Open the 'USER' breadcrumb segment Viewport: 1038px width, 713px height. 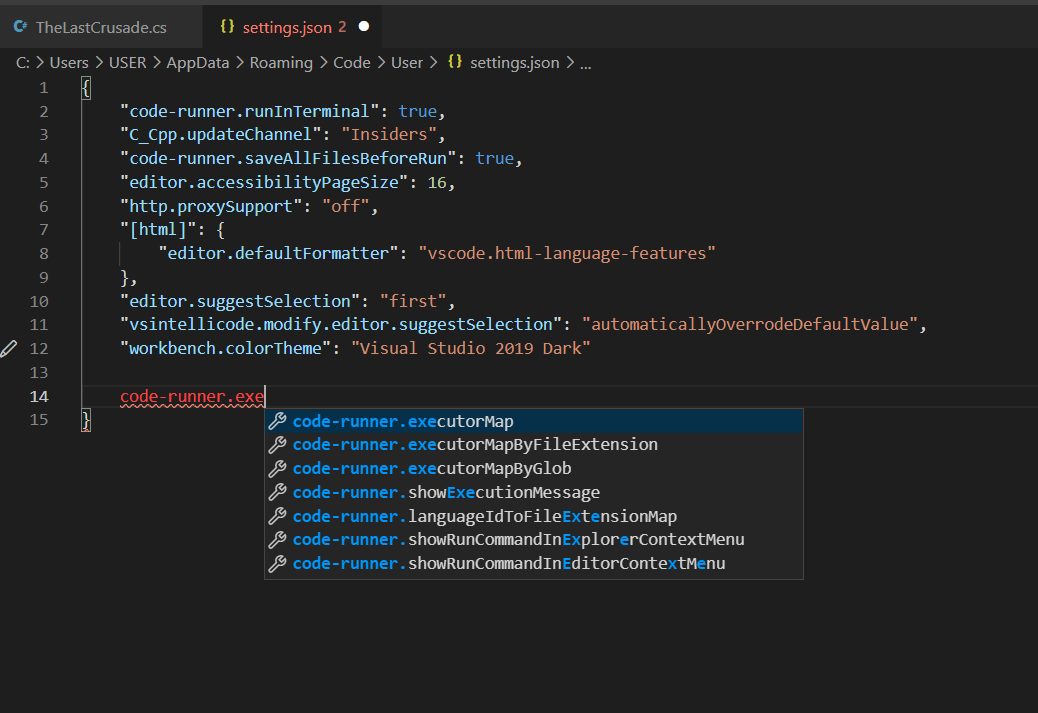[127, 63]
